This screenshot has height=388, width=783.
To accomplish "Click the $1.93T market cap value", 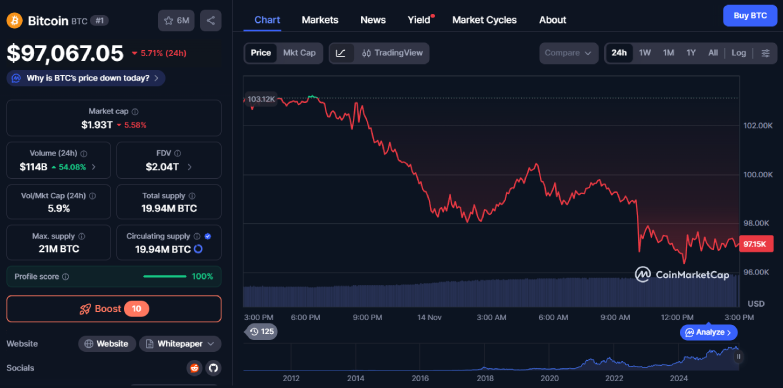I will (x=97, y=125).
